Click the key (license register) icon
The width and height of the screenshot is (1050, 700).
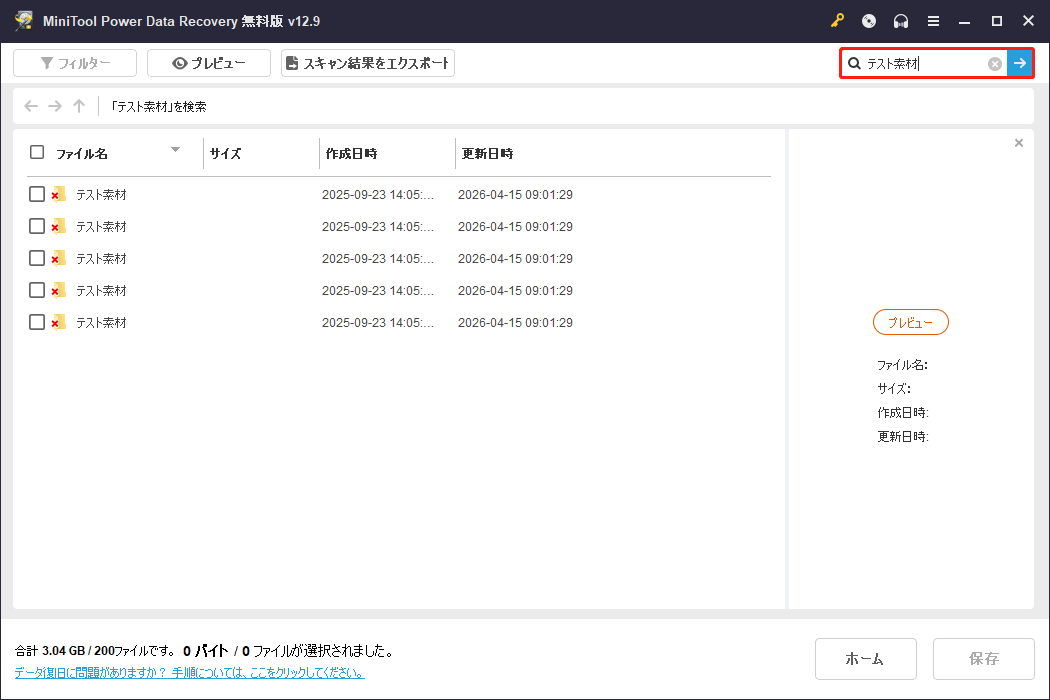tap(837, 21)
